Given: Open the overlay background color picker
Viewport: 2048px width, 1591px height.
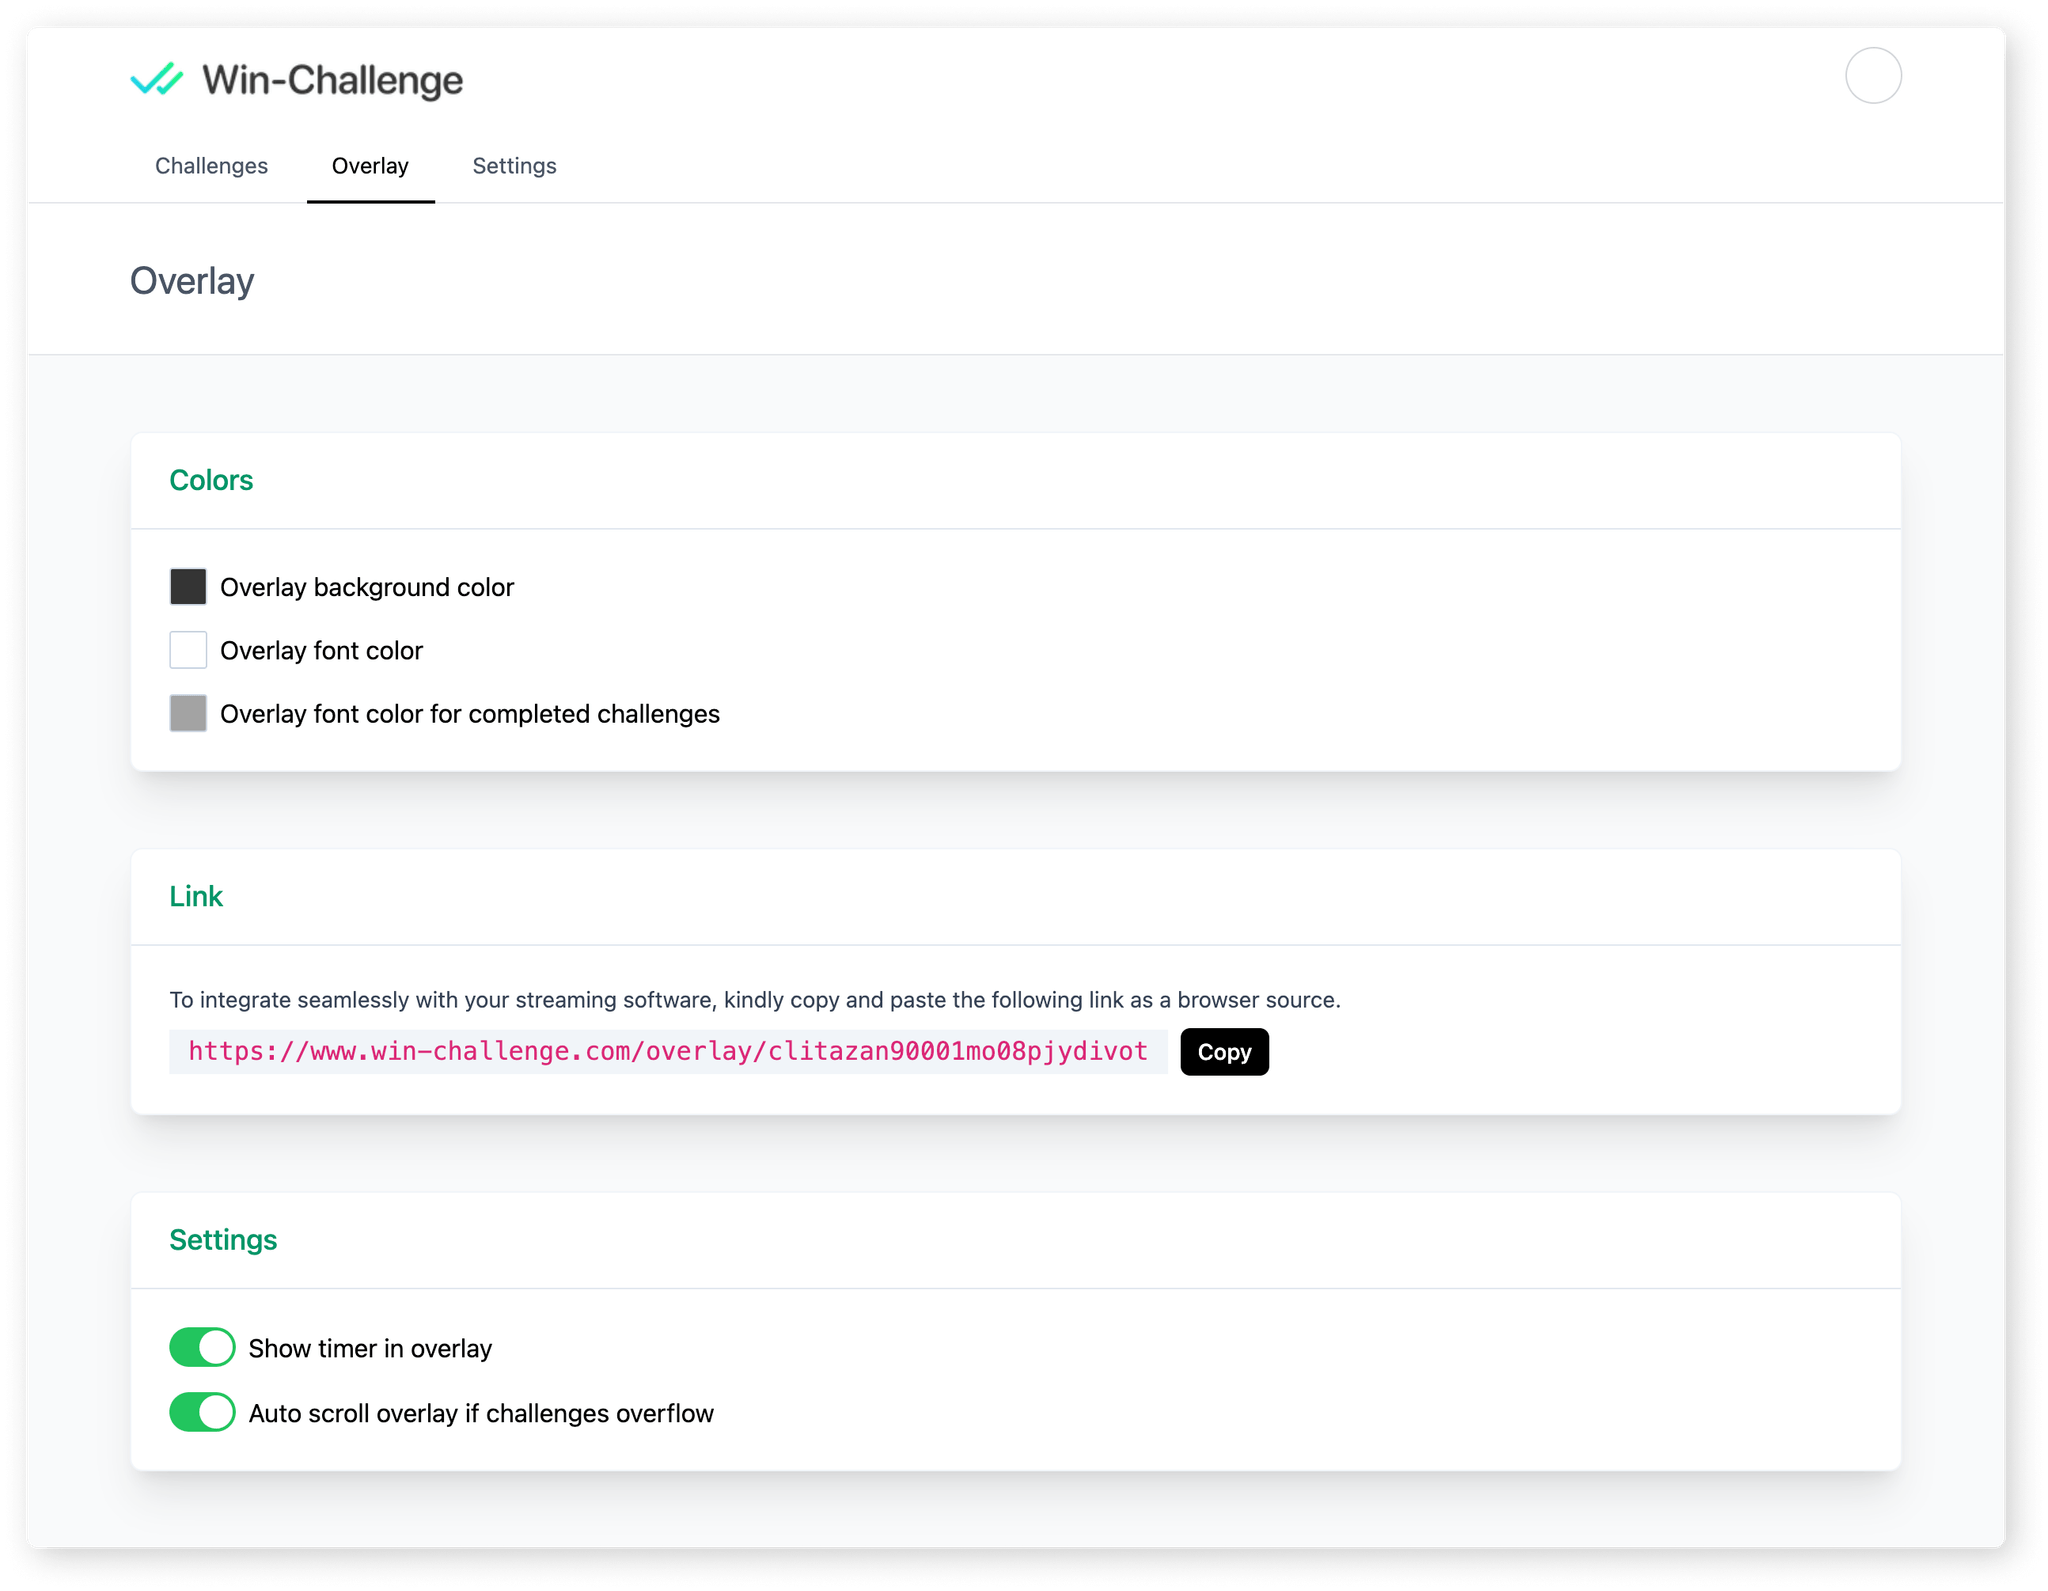Looking at the screenshot, I should tap(188, 587).
